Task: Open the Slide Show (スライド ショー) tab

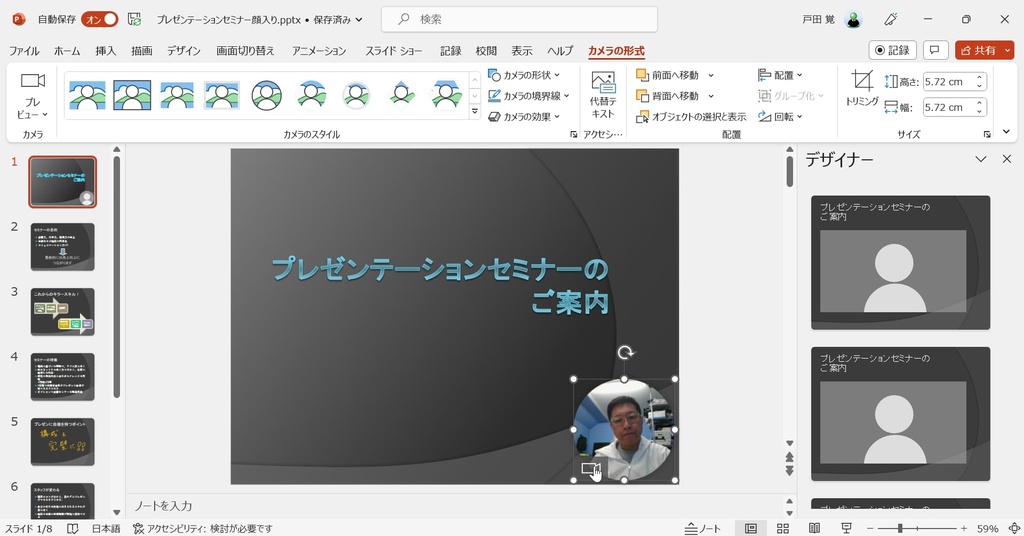Action: (x=394, y=51)
